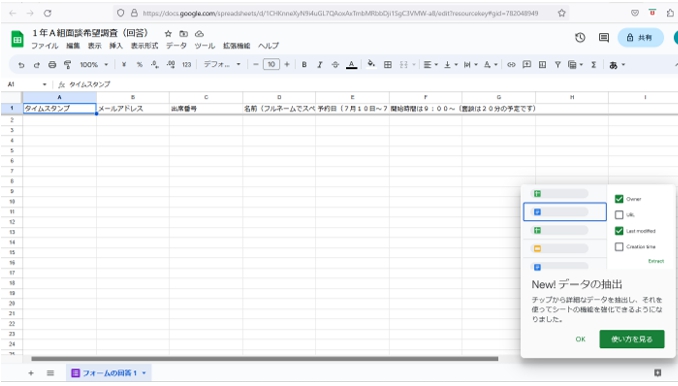This screenshot has height=386, width=678.
Task: Uncheck the Last modified checkbox
Action: (x=619, y=231)
